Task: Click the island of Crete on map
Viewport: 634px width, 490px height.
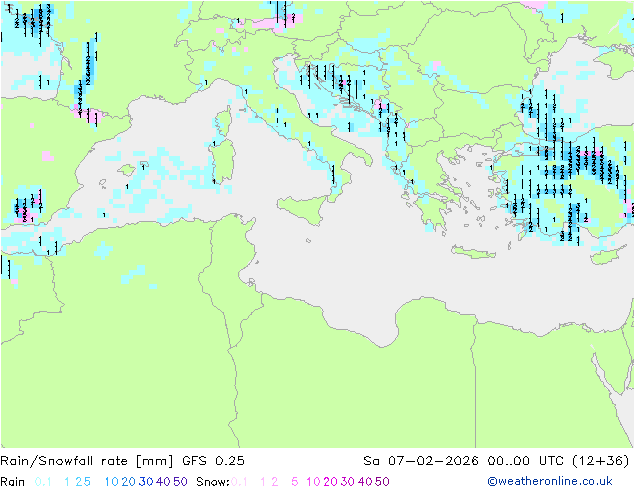Action: tap(472, 252)
